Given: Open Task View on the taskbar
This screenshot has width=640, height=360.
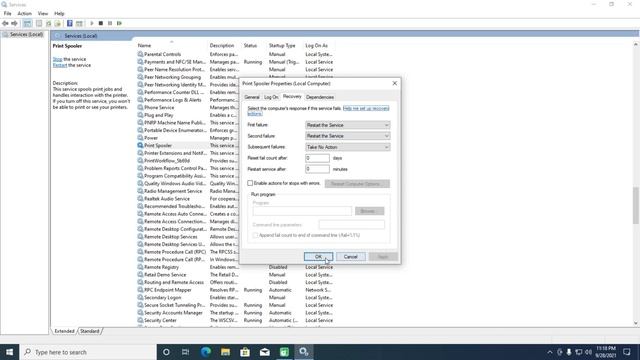Looking at the screenshot, I should click(185, 352).
